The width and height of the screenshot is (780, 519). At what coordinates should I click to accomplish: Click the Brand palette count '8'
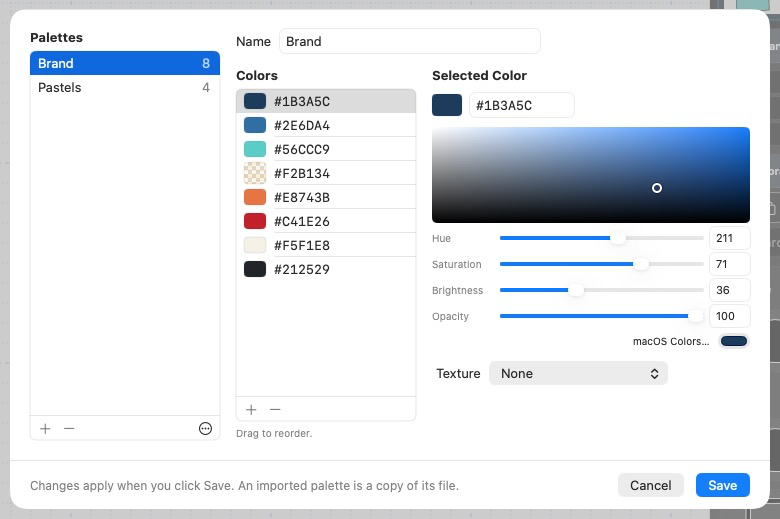pyautogui.click(x=206, y=63)
